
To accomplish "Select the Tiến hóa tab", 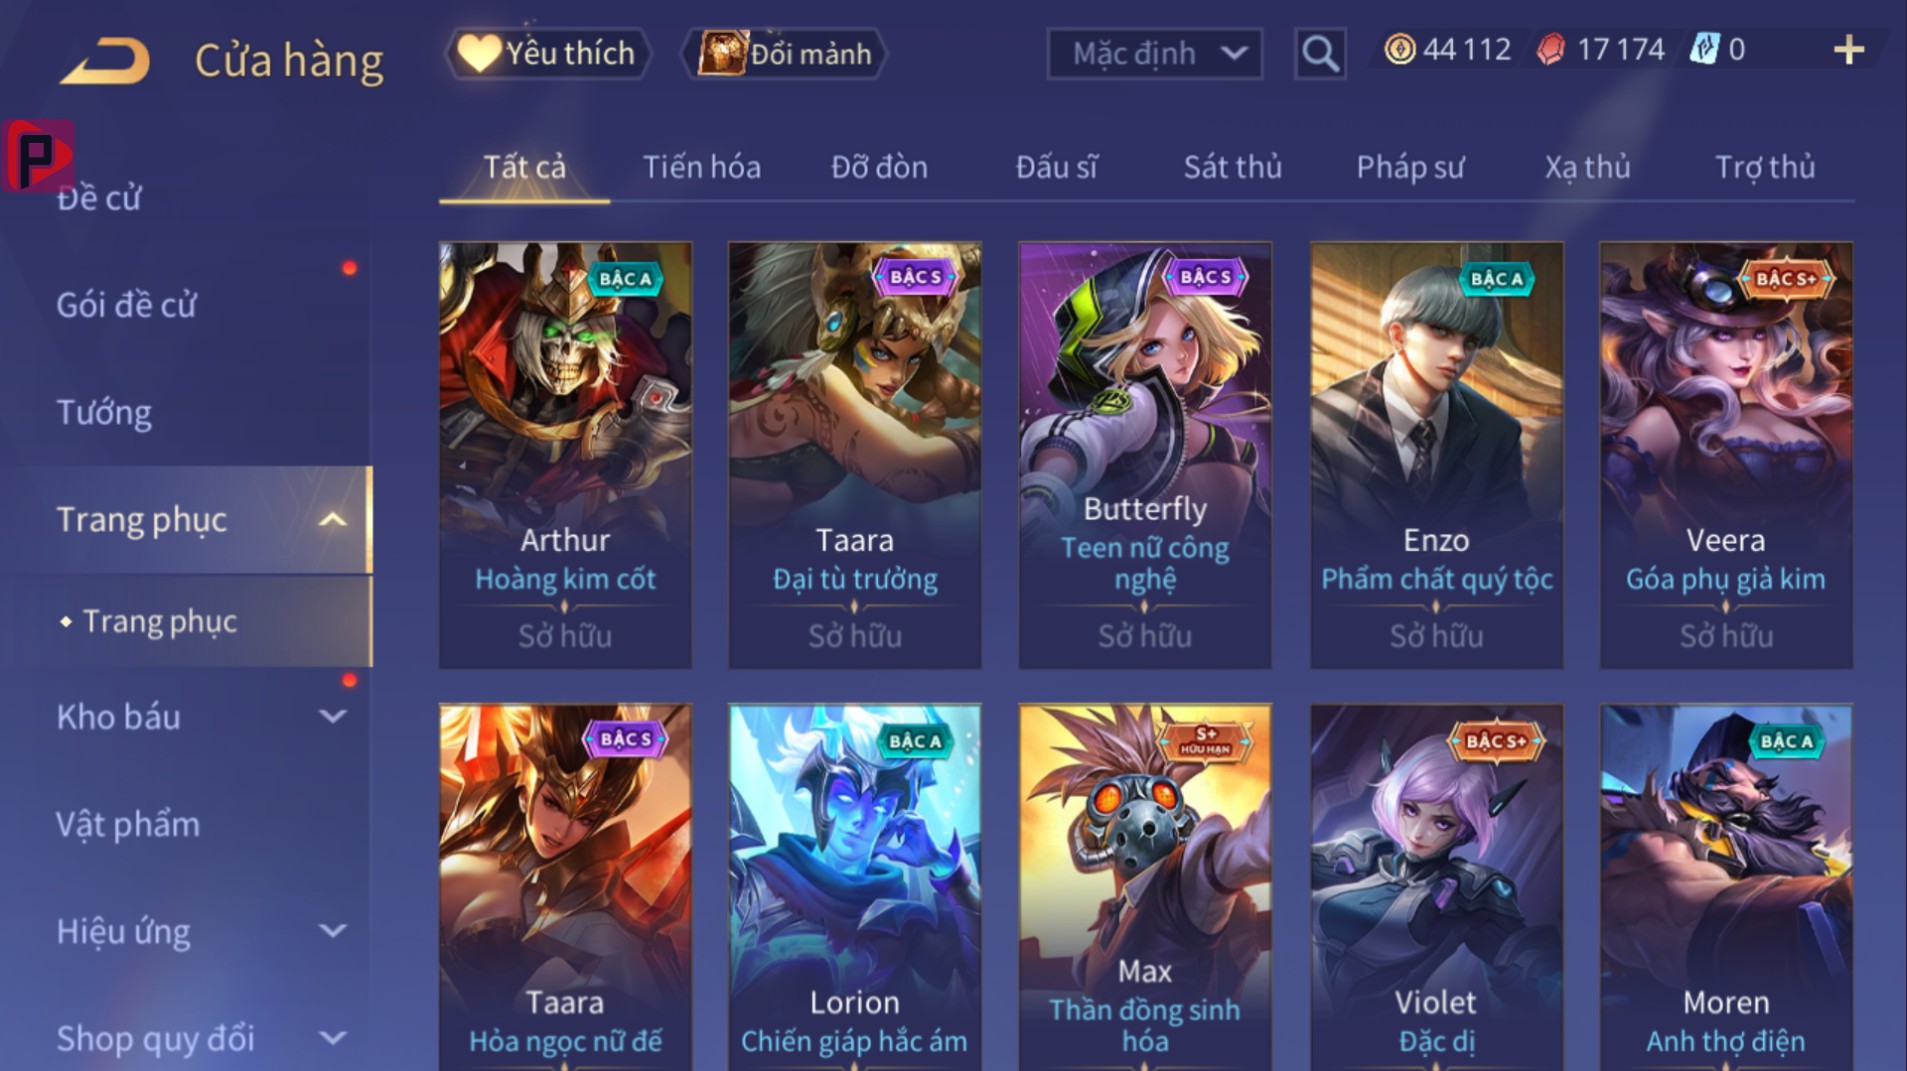I will click(701, 167).
